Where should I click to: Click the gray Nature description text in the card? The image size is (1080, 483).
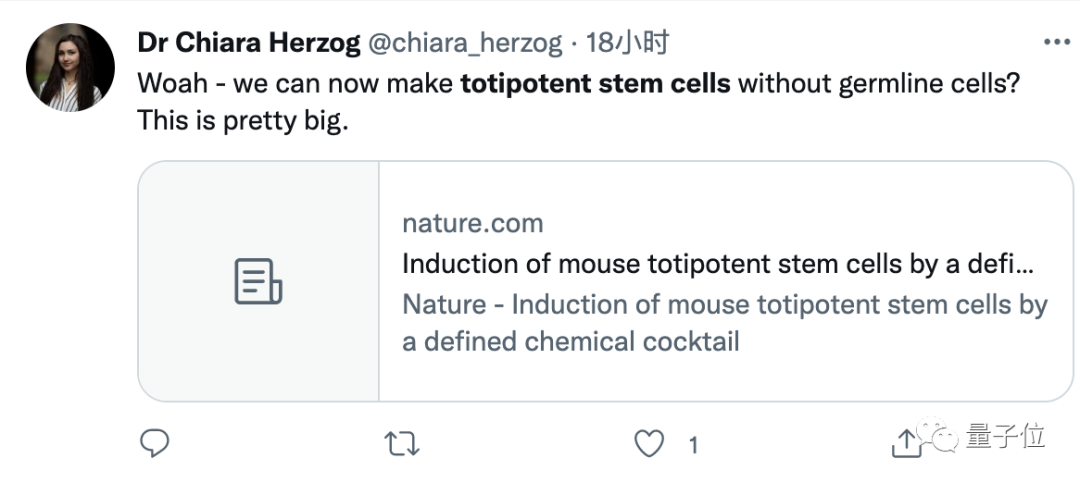click(x=724, y=322)
